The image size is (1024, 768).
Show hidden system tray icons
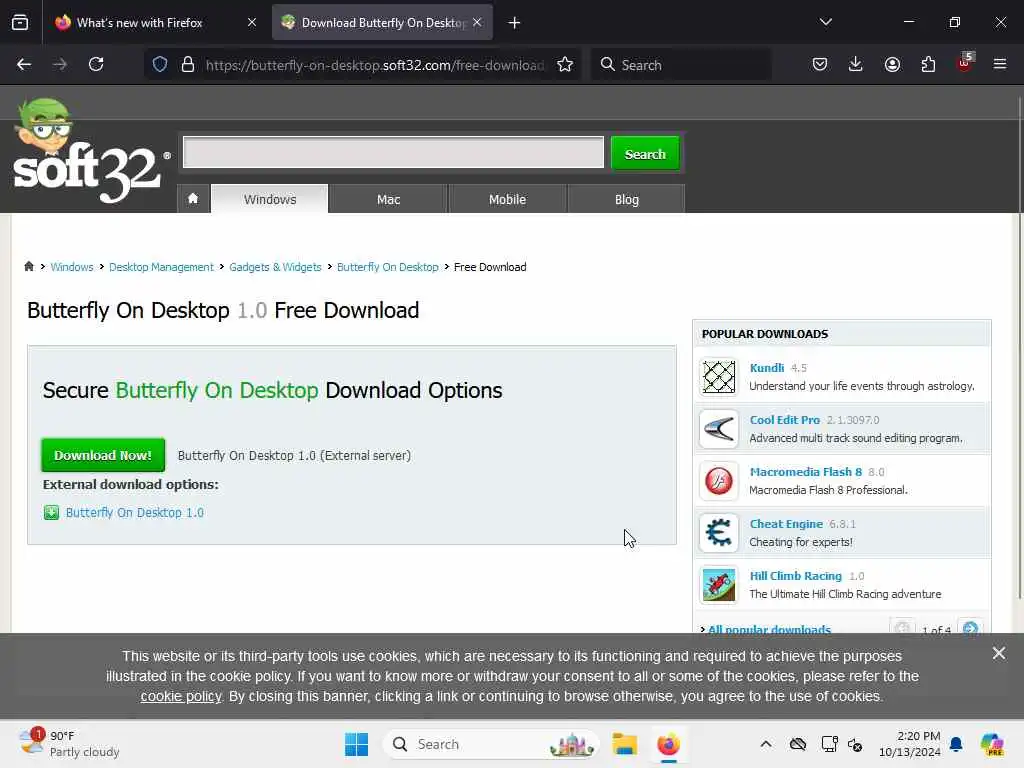pos(766,744)
